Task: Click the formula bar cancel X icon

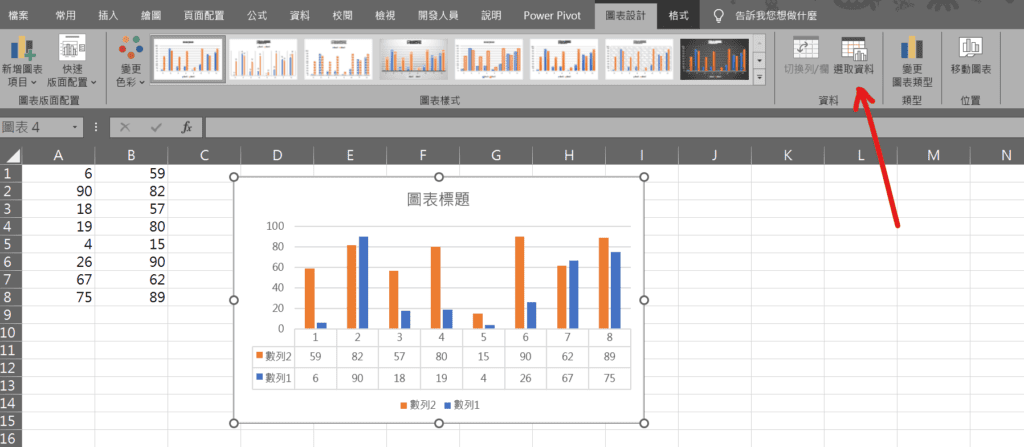Action: point(125,127)
